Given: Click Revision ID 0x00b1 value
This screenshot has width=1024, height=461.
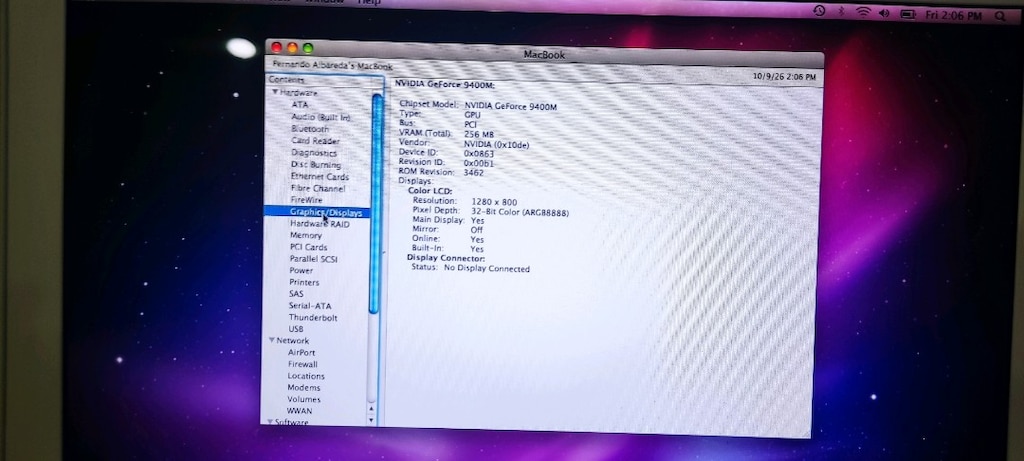Looking at the screenshot, I should click(x=479, y=163).
